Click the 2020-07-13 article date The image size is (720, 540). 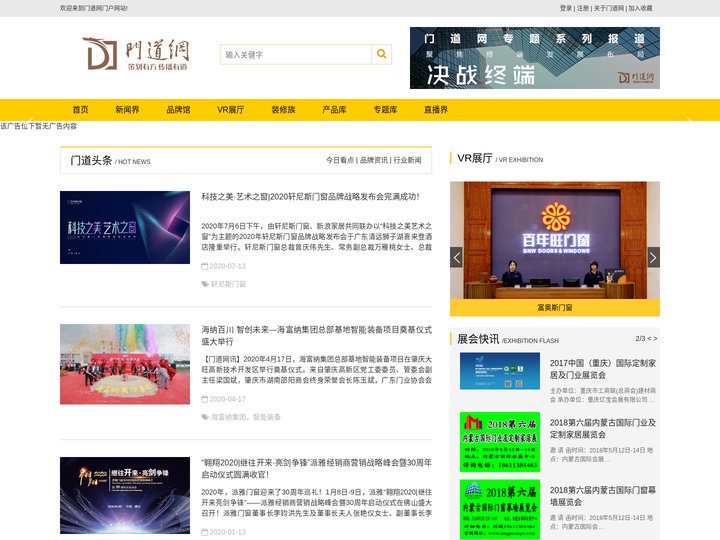tap(227, 266)
